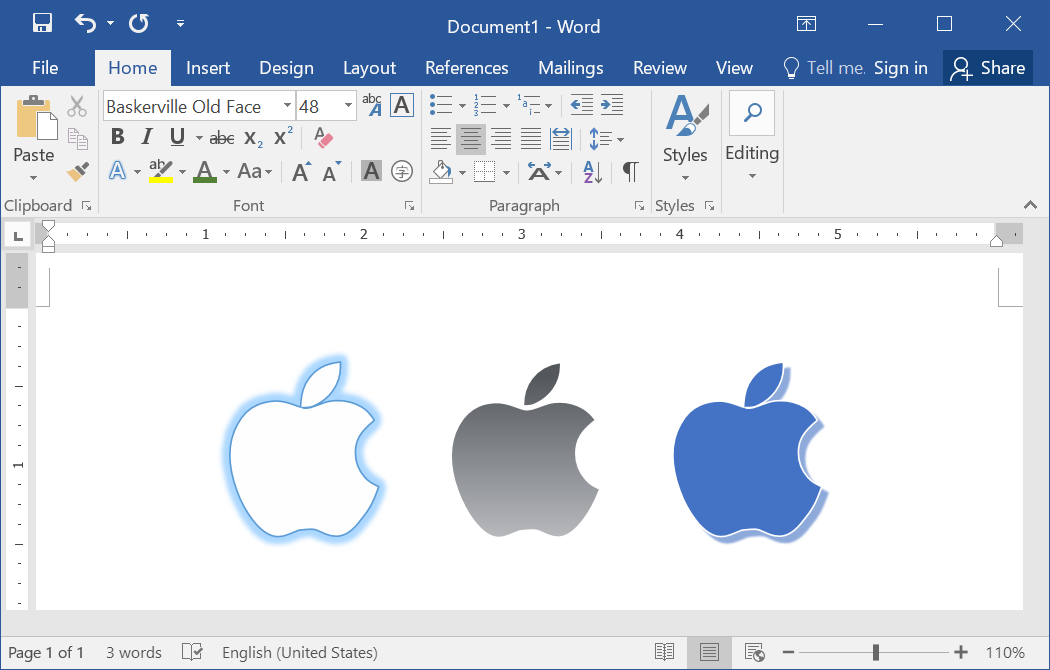1050x670 pixels.
Task: Toggle Show/Hide paragraph marks
Action: point(630,171)
